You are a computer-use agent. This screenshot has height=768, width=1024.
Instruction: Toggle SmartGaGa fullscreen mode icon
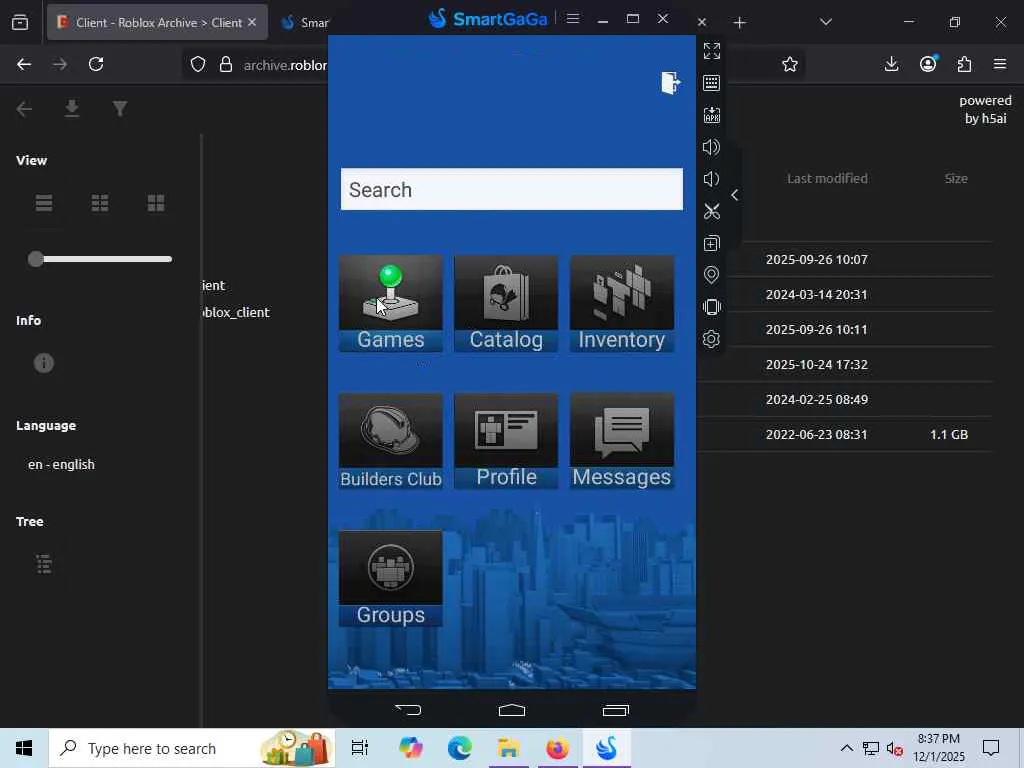712,51
